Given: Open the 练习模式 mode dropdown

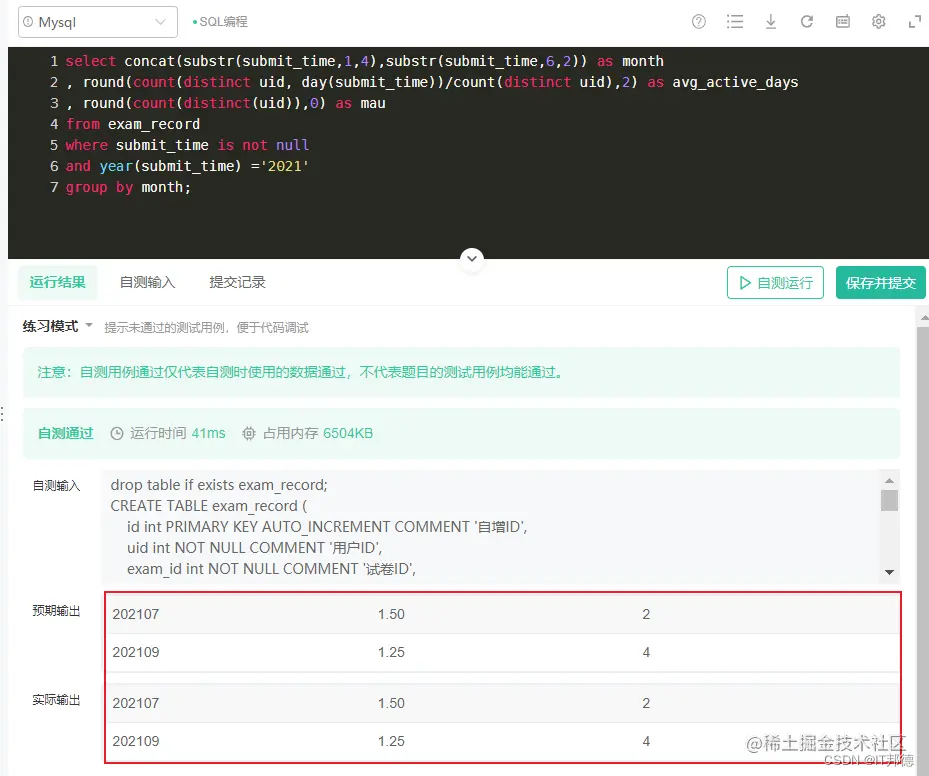Looking at the screenshot, I should (x=57, y=326).
